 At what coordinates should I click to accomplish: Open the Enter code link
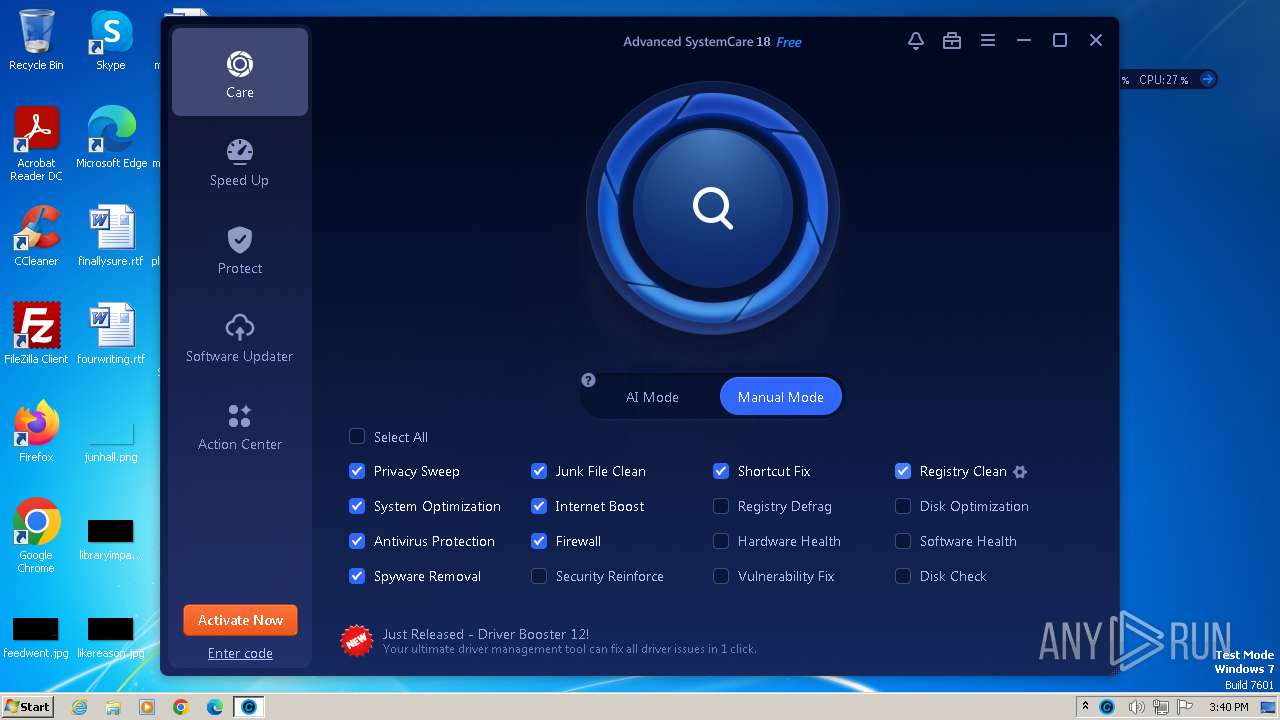(240, 653)
